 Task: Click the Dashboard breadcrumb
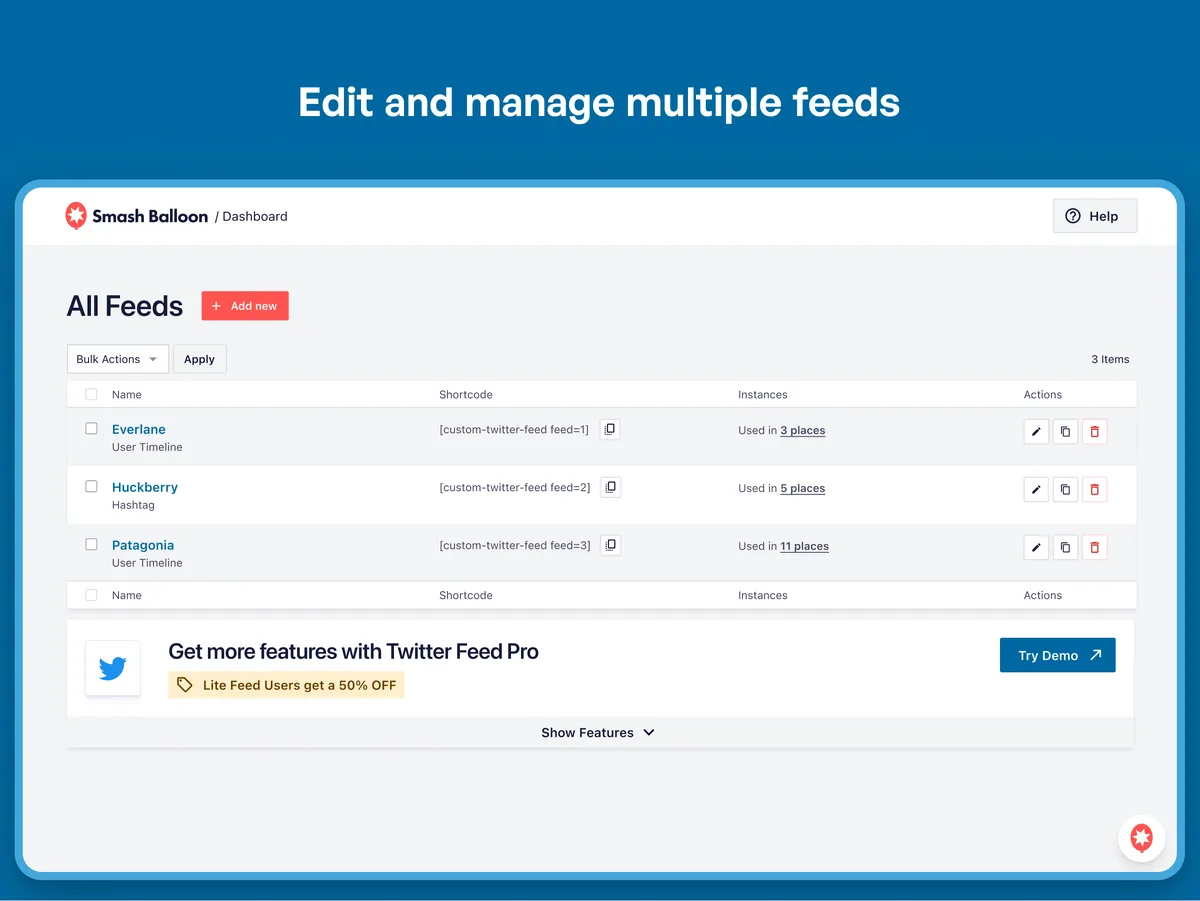point(255,216)
